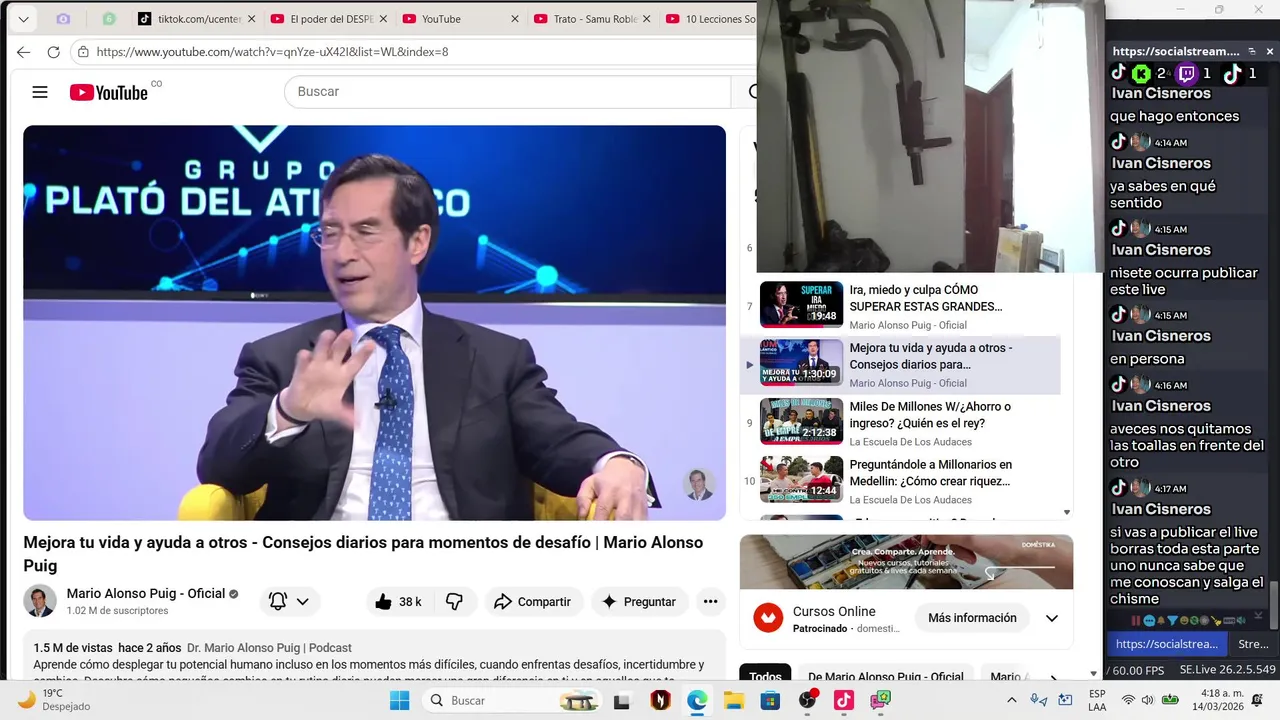Click the purple Twitch icon in chat header
The image size is (1280, 720).
click(1187, 73)
